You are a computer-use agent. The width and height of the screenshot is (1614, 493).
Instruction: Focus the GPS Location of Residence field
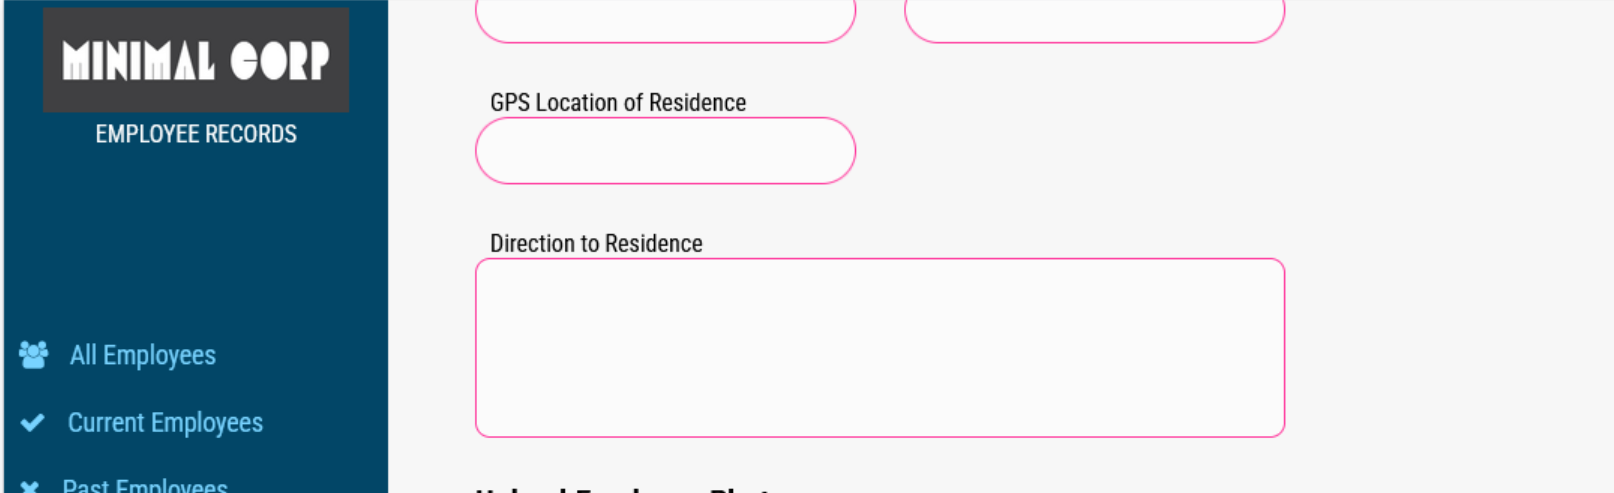pyautogui.click(x=665, y=151)
